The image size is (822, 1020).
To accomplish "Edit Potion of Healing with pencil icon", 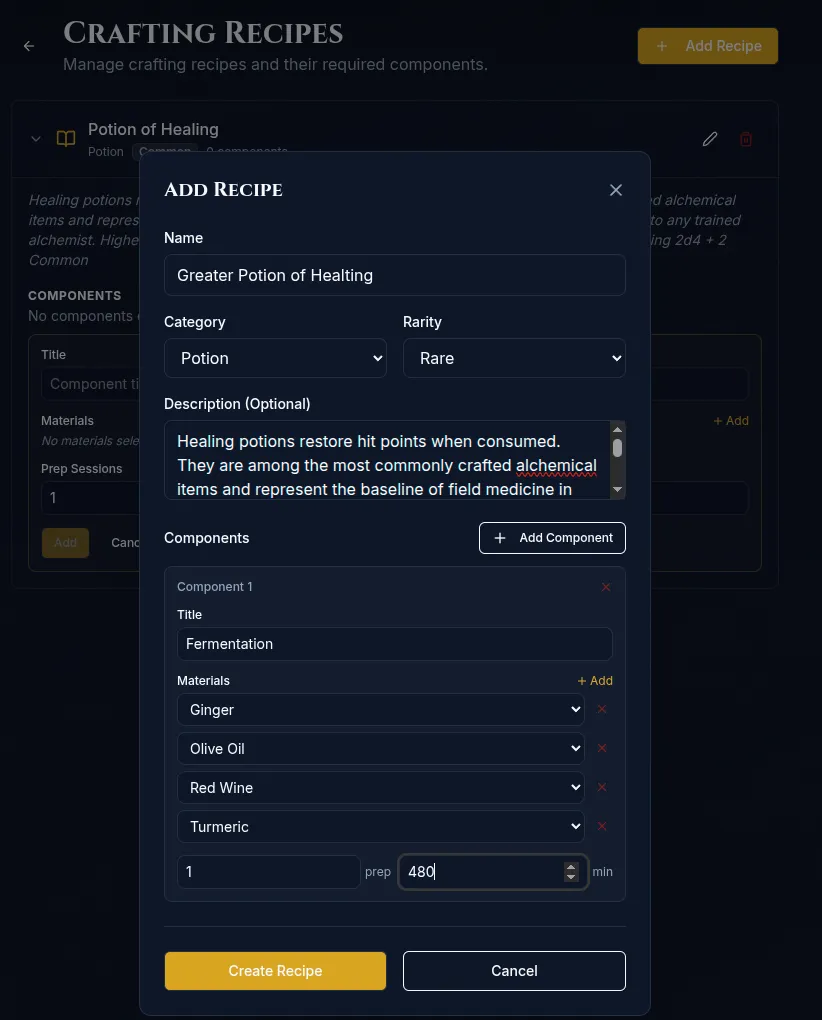I will pos(710,139).
